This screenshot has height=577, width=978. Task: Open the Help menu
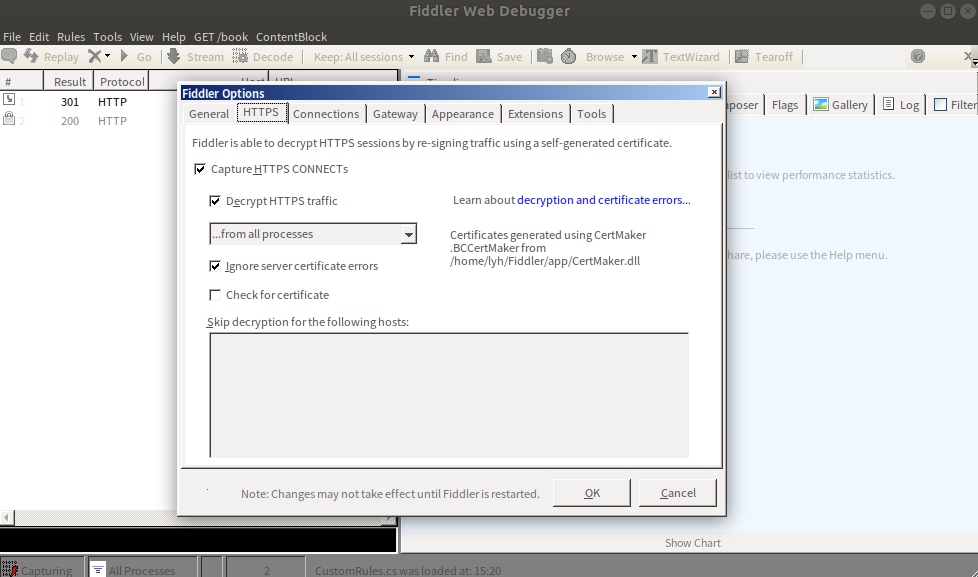tap(173, 37)
